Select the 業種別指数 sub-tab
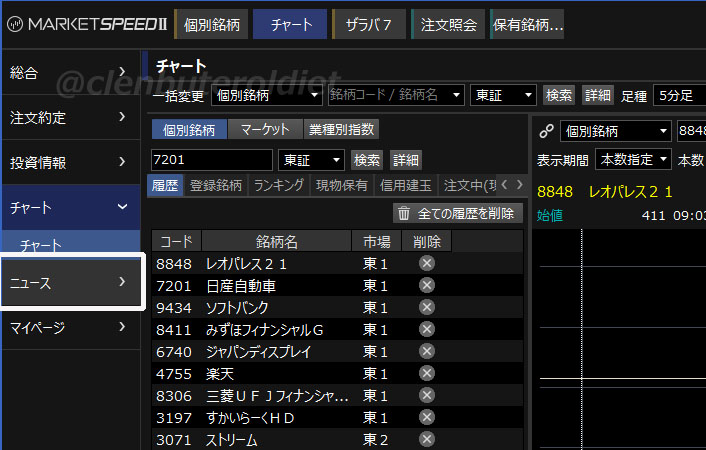Image resolution: width=706 pixels, height=450 pixels. coord(342,130)
